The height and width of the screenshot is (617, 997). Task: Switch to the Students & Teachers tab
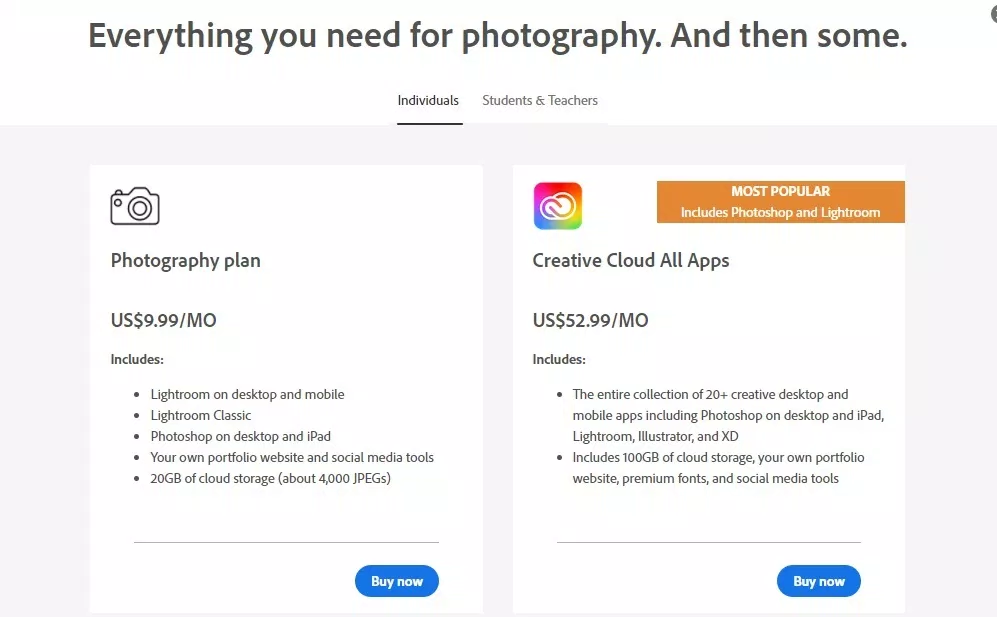point(540,100)
